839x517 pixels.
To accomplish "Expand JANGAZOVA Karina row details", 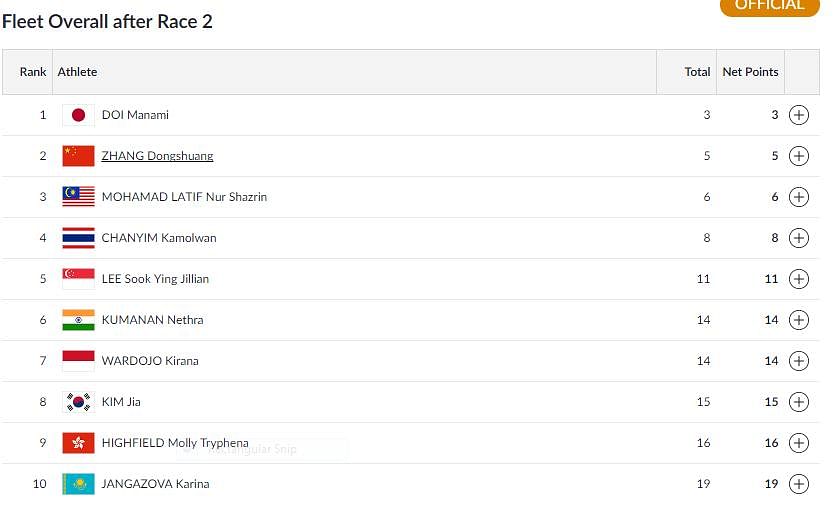I will click(x=798, y=484).
